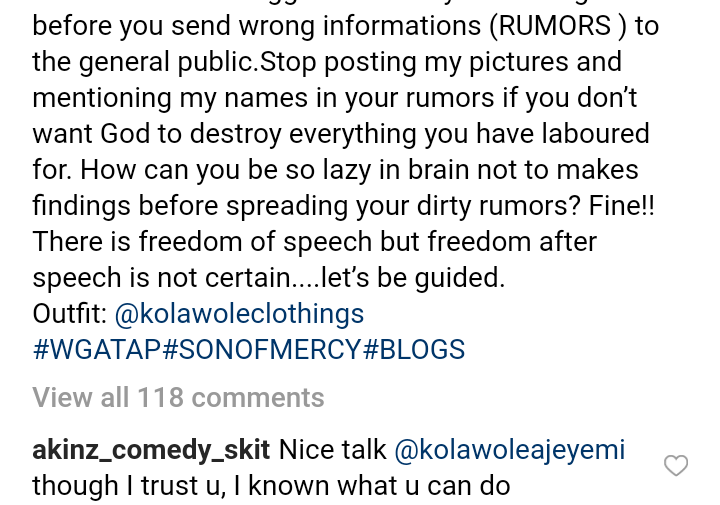Open the #BLOGS hashtag
Image resolution: width=720 pixels, height=505 pixels.
click(x=413, y=349)
